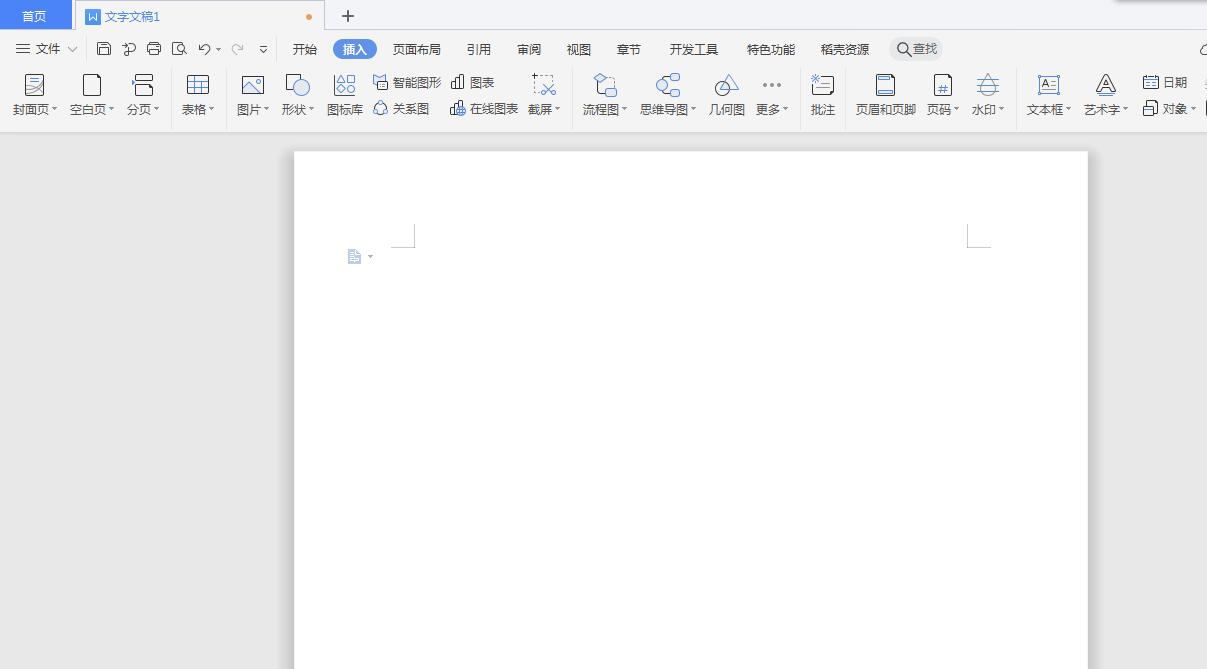Screen dimensions: 1207x669
Task: Expand the Shapes (形状) dropdown
Action: (x=311, y=109)
